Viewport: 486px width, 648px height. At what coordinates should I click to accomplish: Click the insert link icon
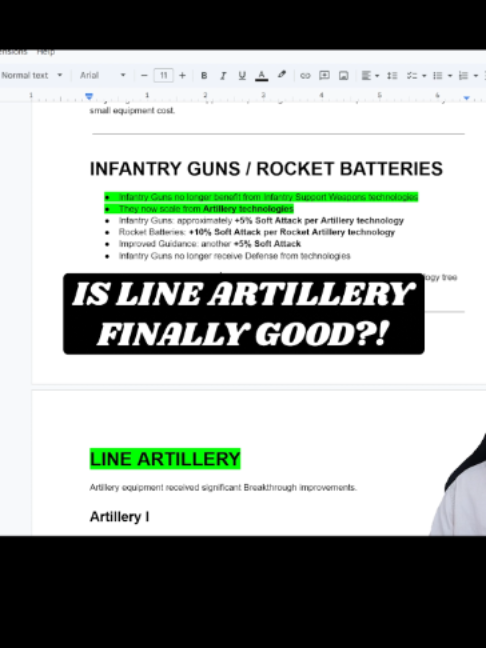[305, 76]
